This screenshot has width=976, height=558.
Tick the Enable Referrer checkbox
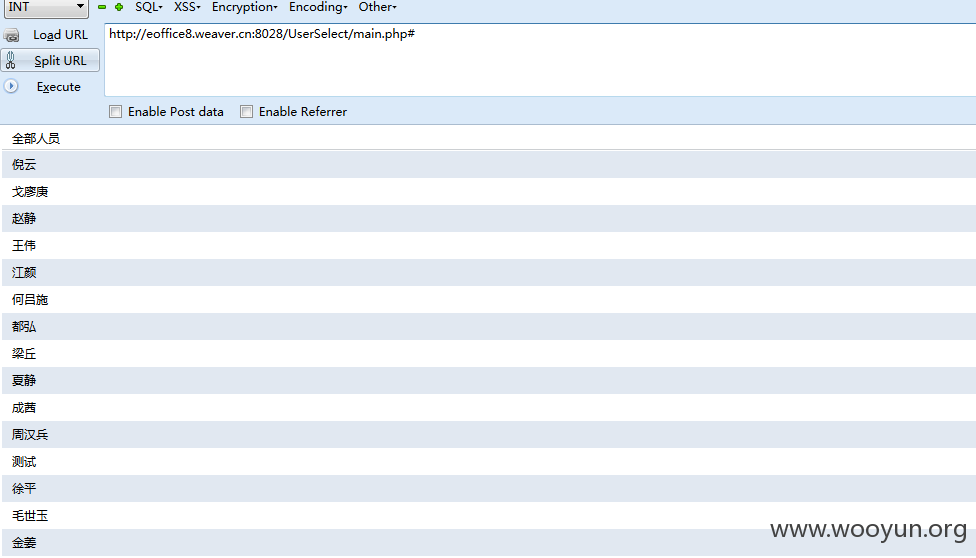(x=247, y=112)
